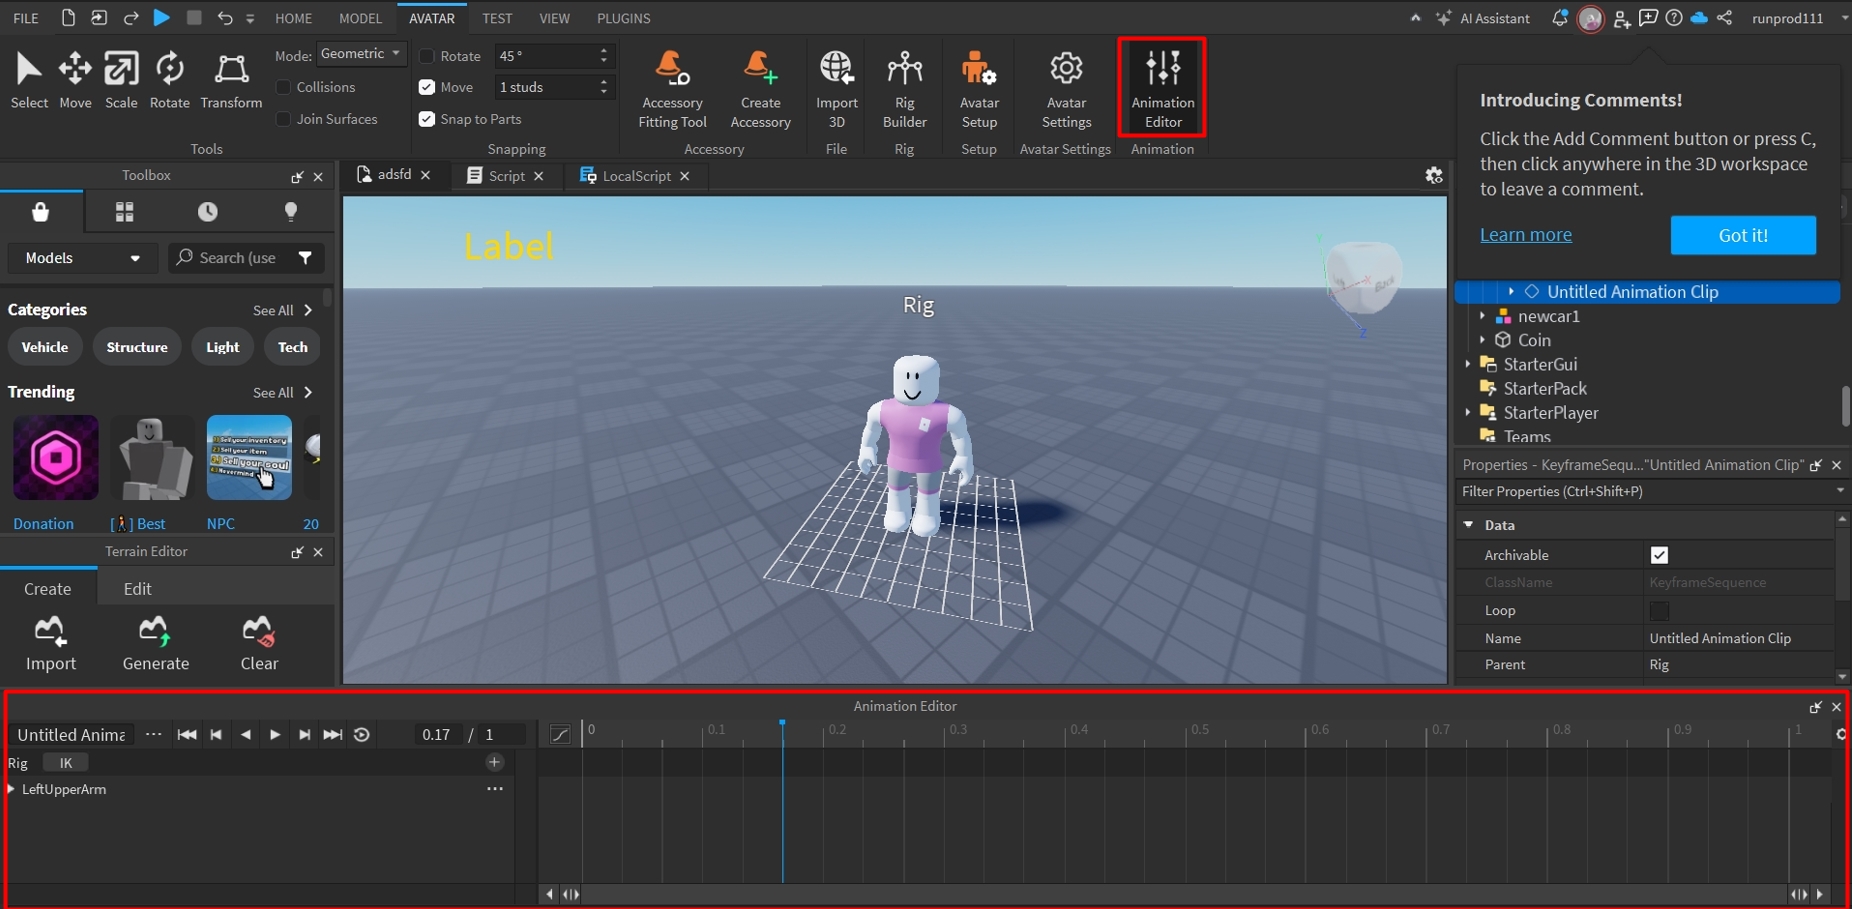Open the Models category dropdown

[82, 258]
